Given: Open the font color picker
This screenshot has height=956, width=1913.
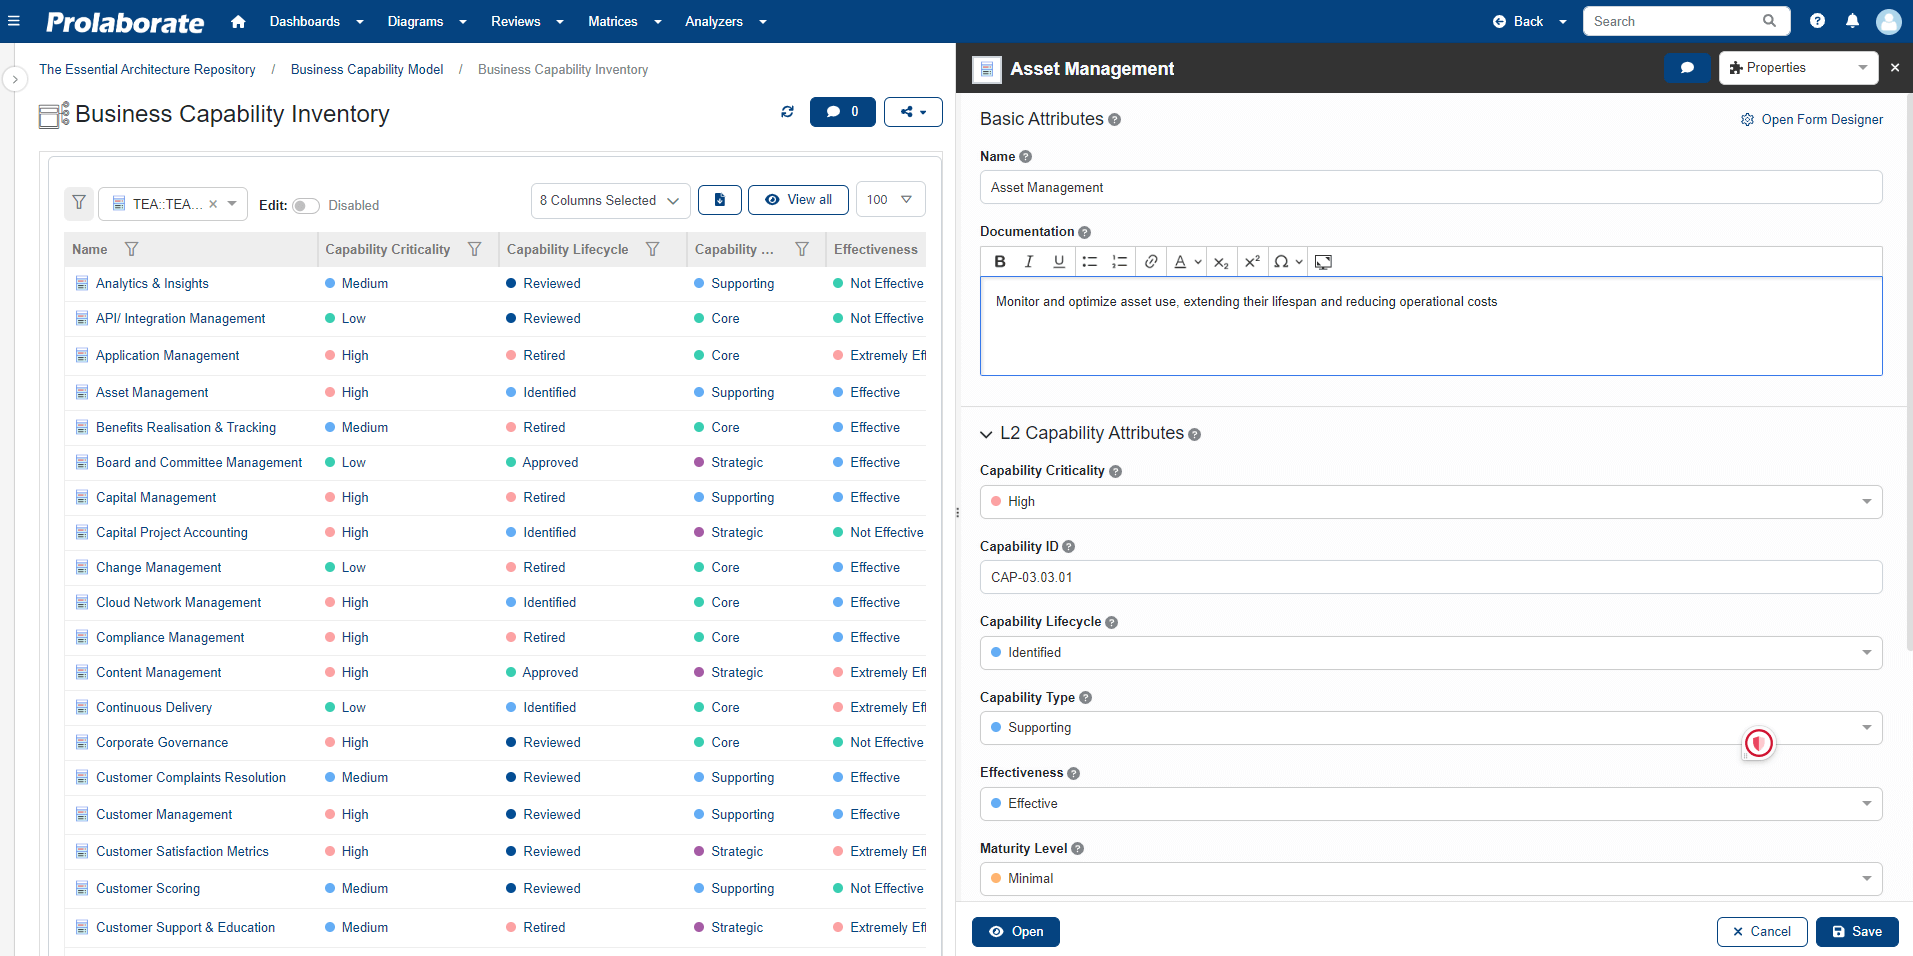Looking at the screenshot, I should pos(1187,262).
